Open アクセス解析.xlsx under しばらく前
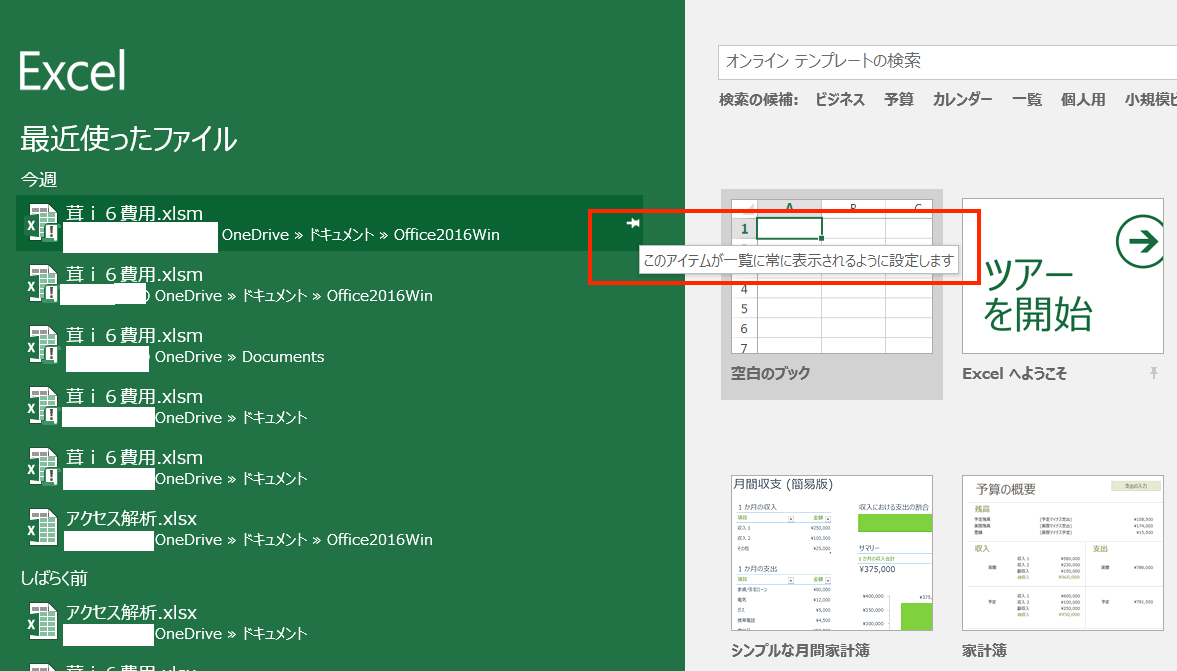The height and width of the screenshot is (671, 1177). [x=330, y=622]
